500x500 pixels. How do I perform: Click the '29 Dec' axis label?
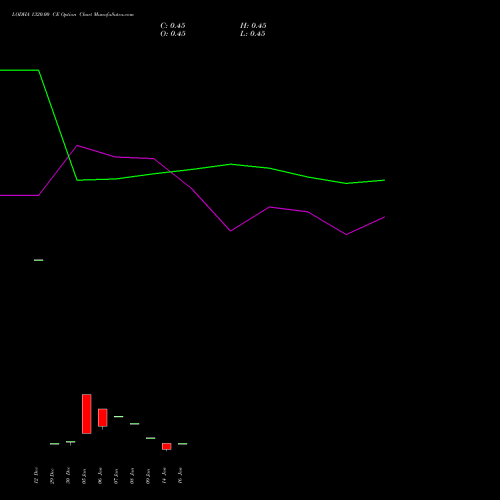(x=52, y=476)
